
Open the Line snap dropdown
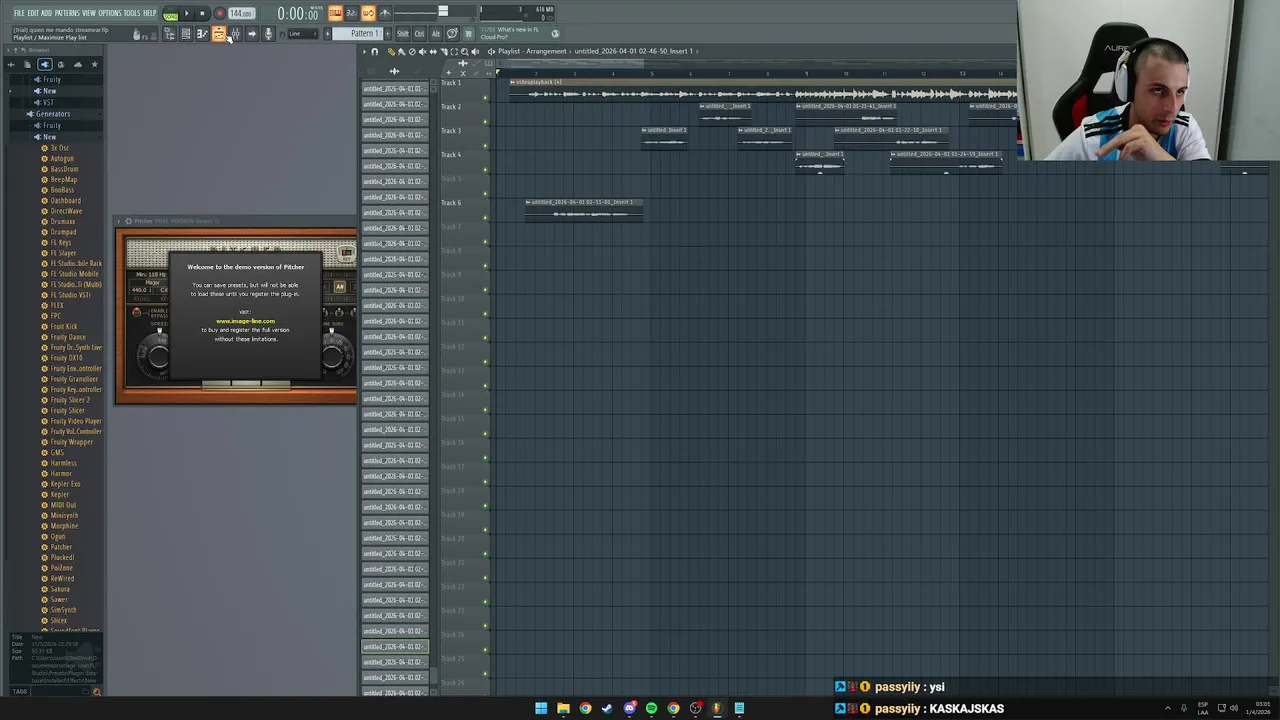303,34
